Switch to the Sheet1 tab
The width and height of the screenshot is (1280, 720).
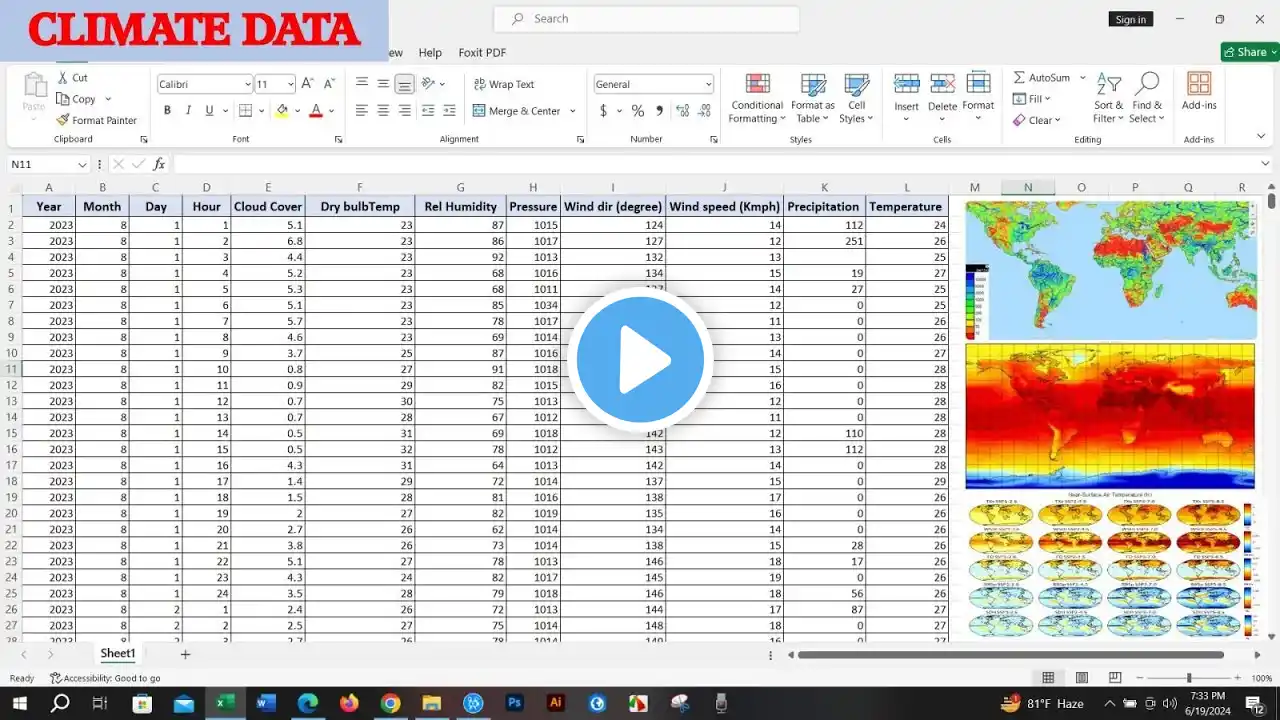tap(117, 653)
